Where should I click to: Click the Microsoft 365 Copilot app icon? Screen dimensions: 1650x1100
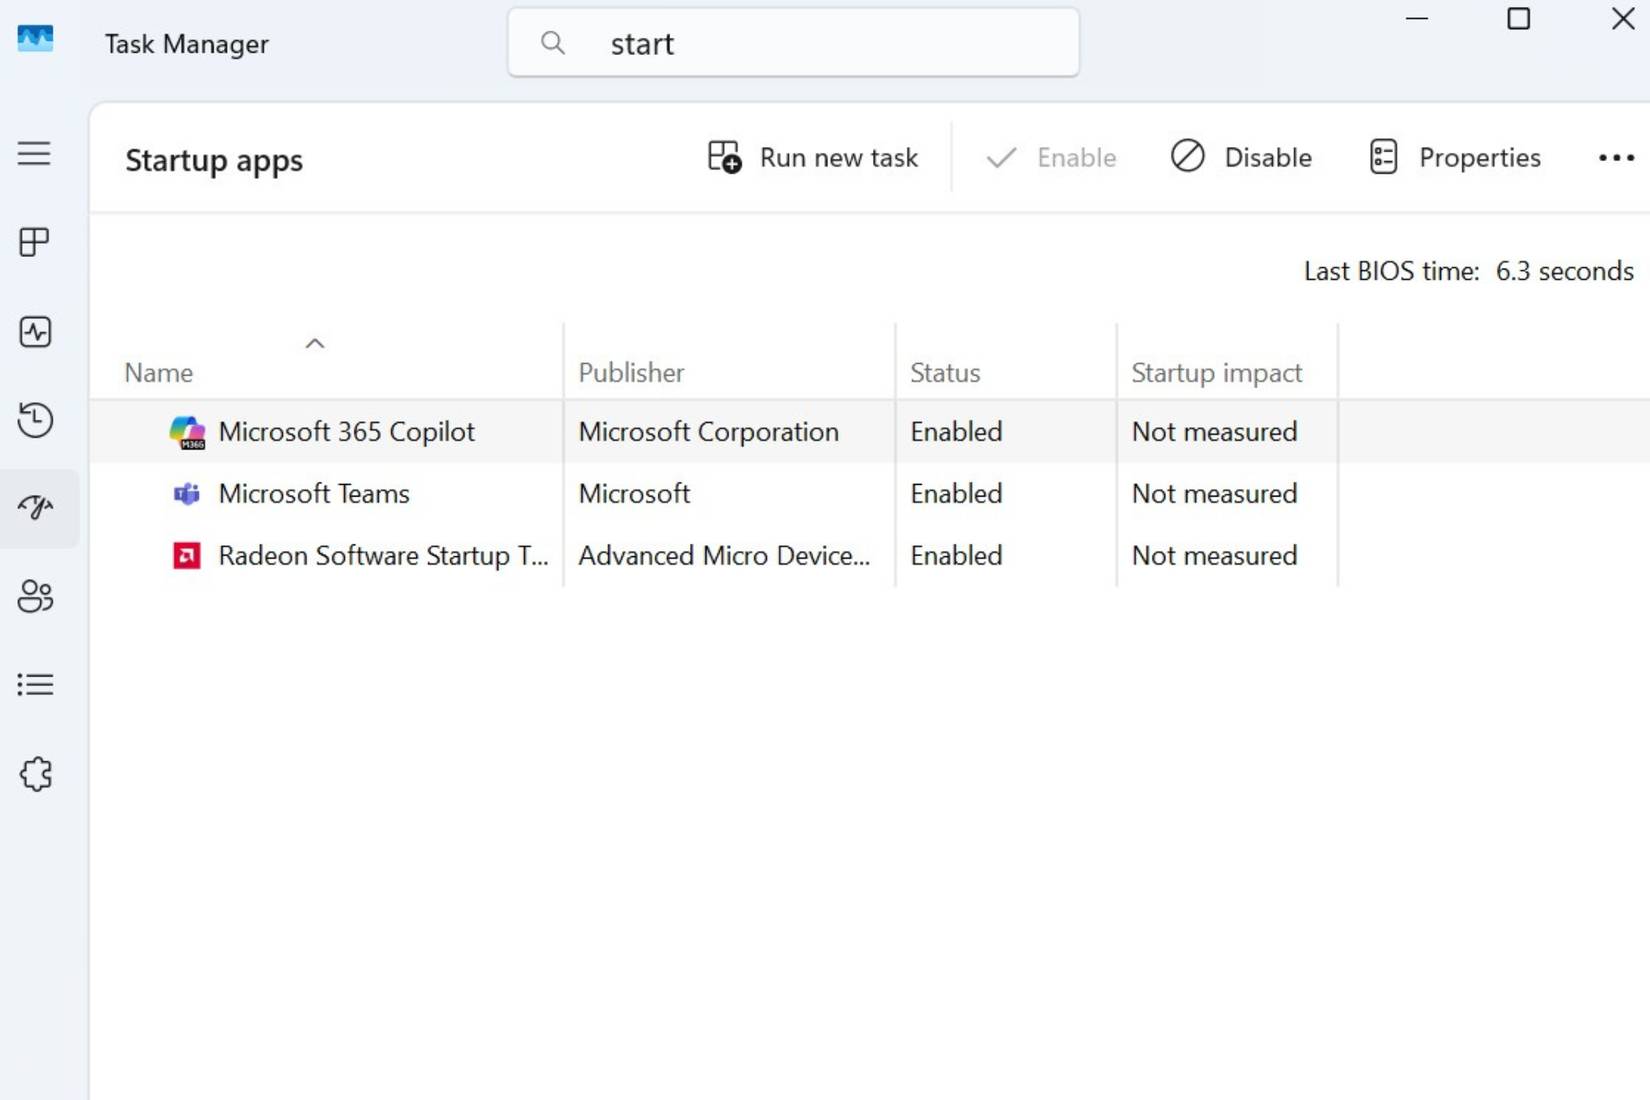tap(186, 431)
